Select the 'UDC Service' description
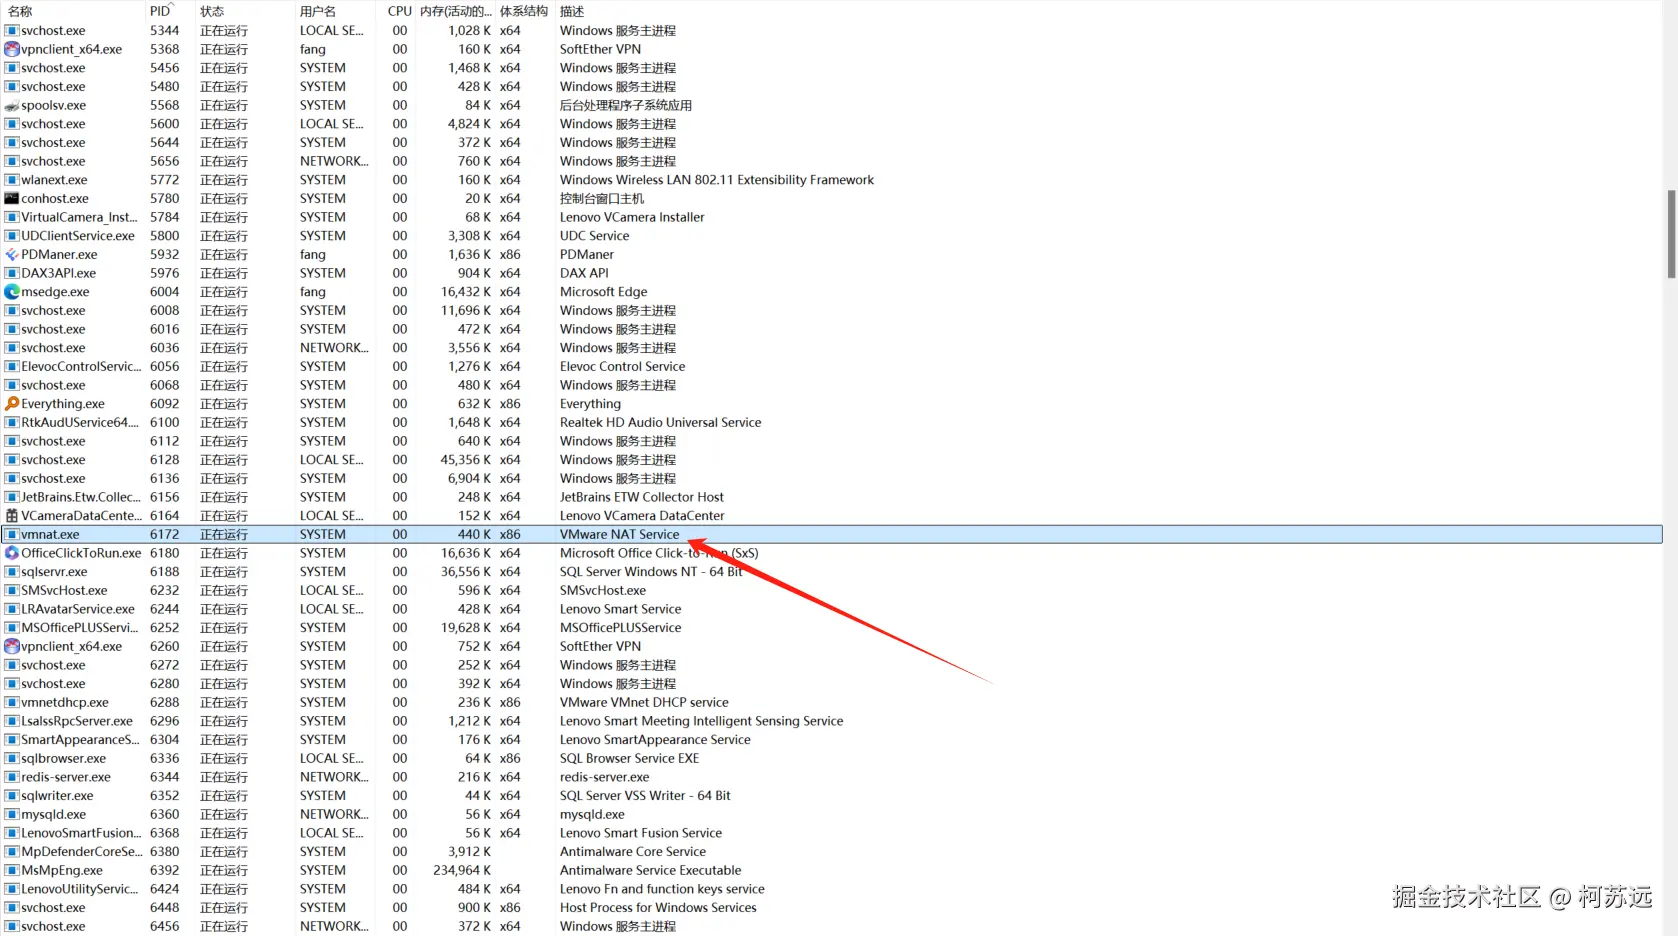This screenshot has height=936, width=1678. tap(595, 236)
